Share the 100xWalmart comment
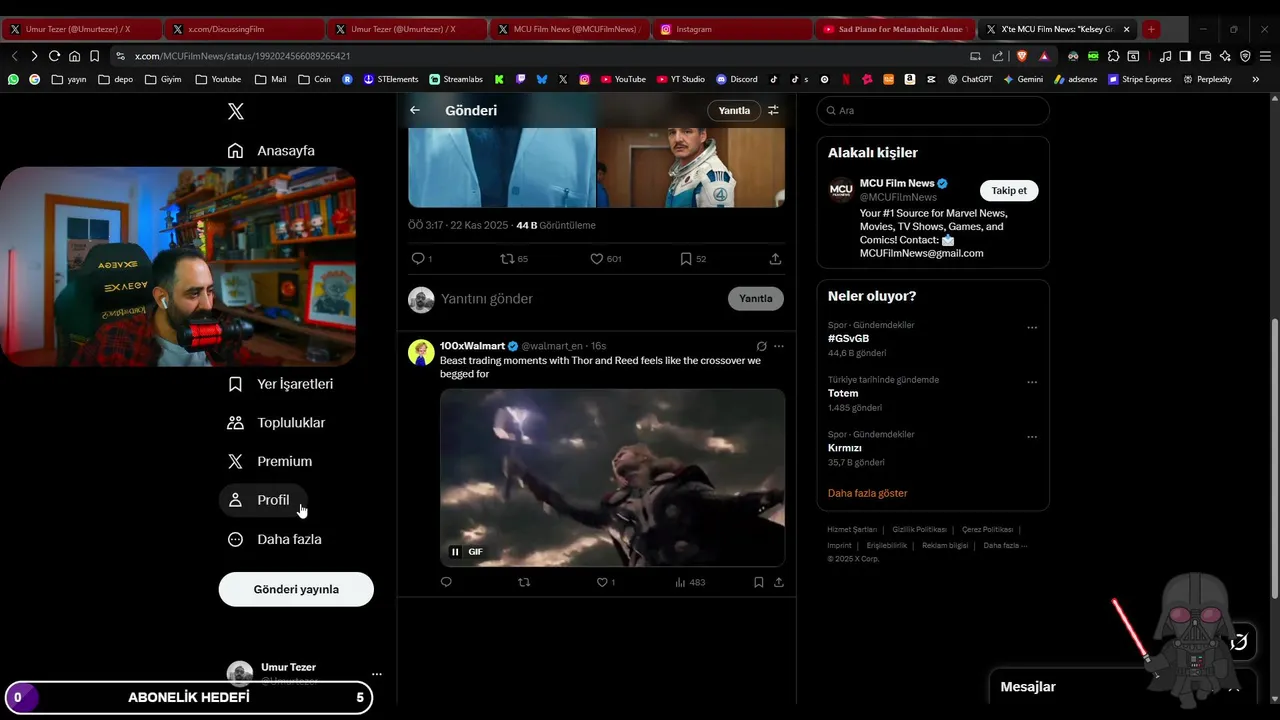This screenshot has width=1280, height=720. (x=779, y=582)
